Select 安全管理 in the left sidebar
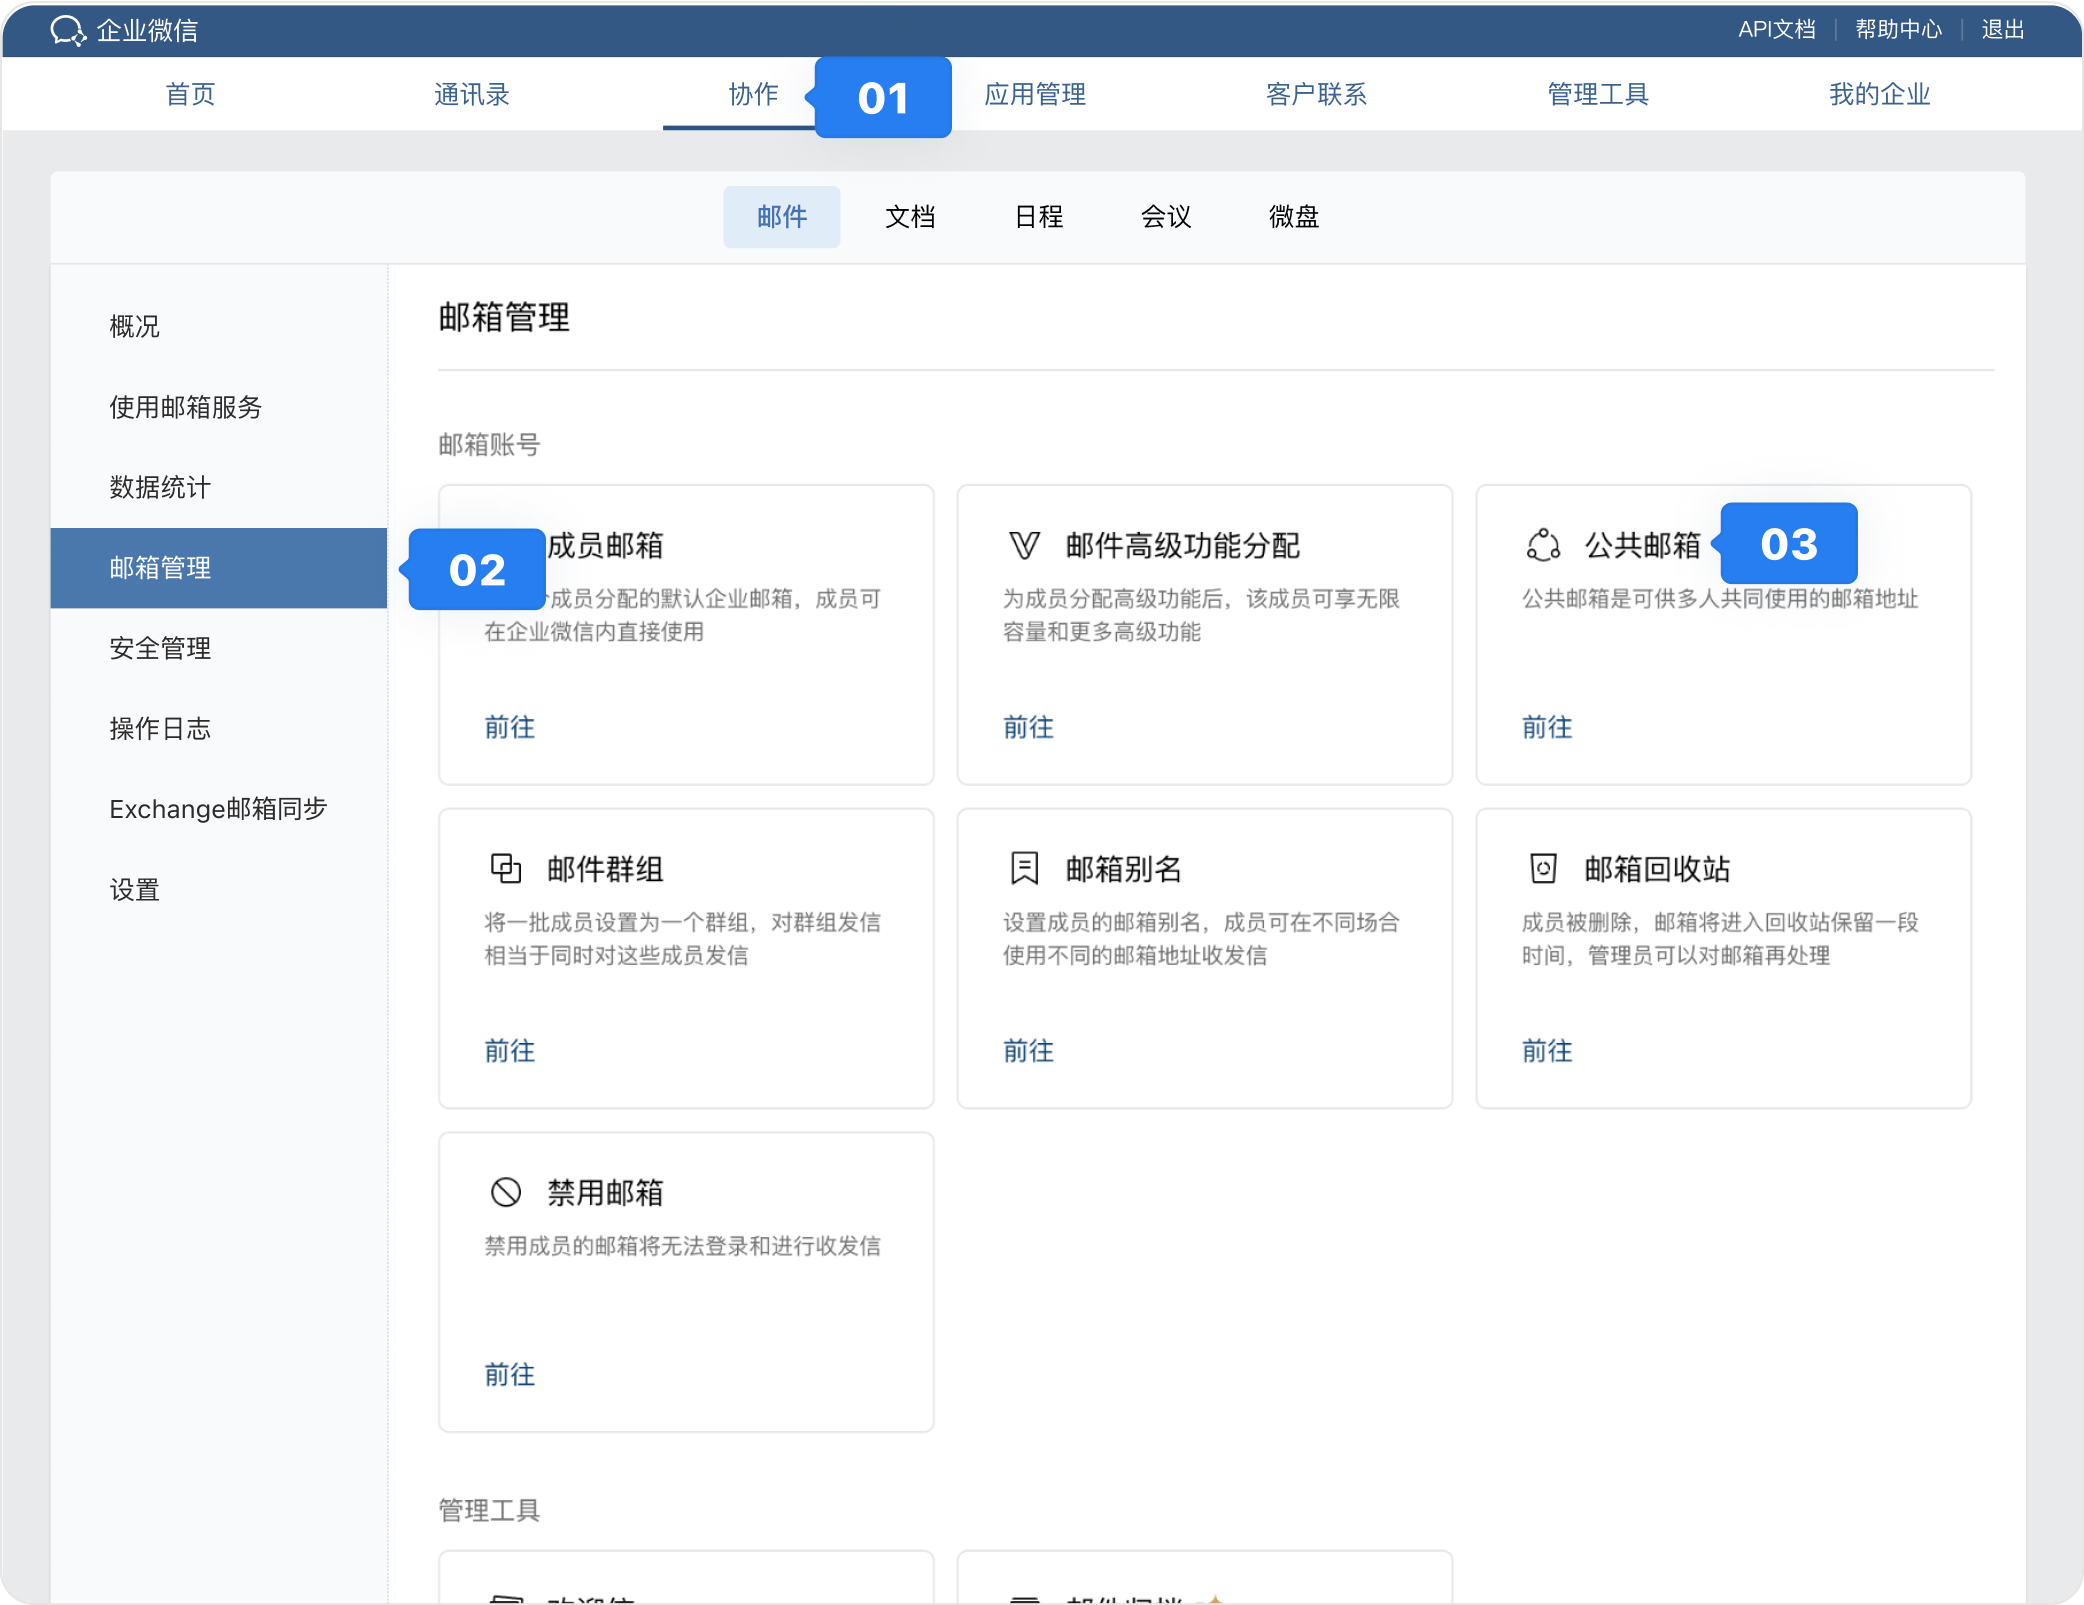 pos(160,648)
